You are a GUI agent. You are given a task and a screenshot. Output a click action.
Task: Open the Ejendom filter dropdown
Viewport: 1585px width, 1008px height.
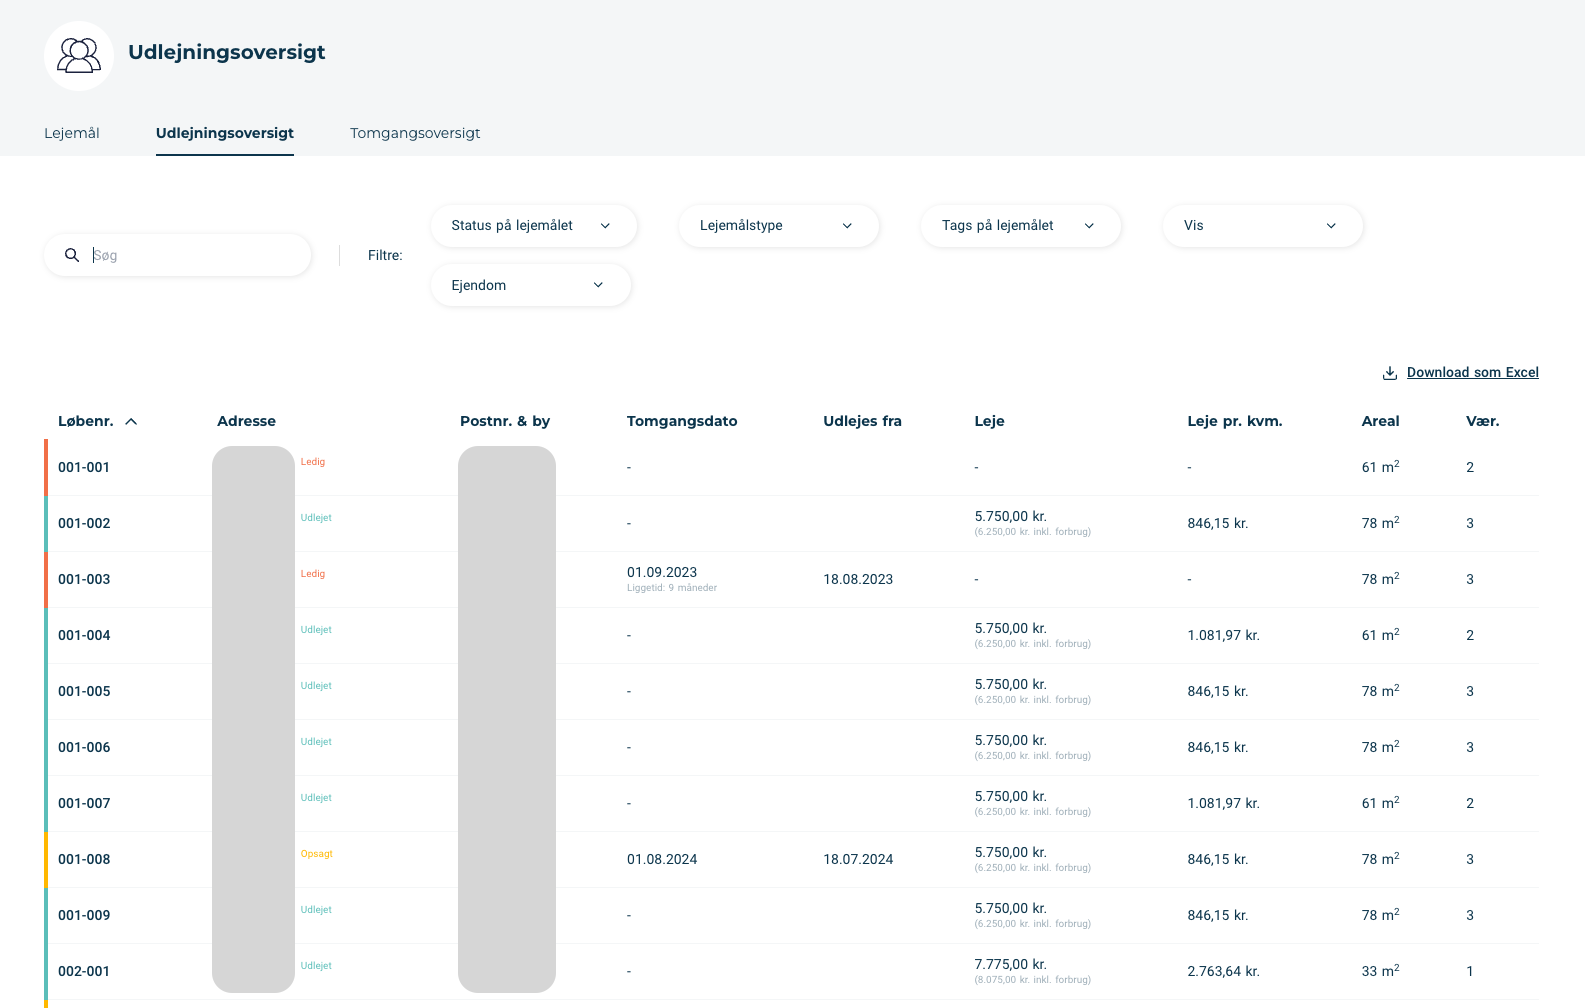(x=531, y=285)
